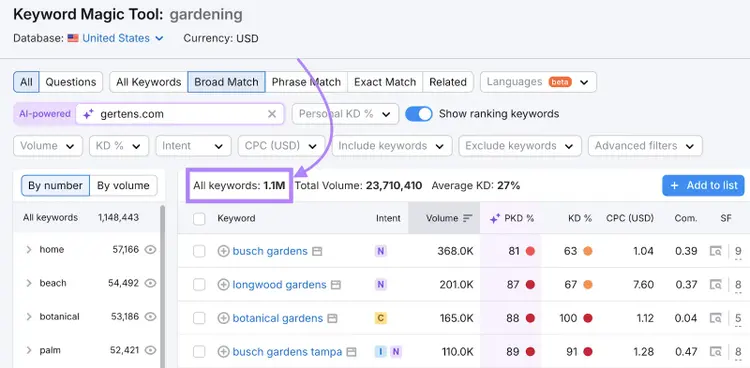Check the botanical gardens row checkbox
Viewport: 750px width, 368px height.
click(199, 318)
